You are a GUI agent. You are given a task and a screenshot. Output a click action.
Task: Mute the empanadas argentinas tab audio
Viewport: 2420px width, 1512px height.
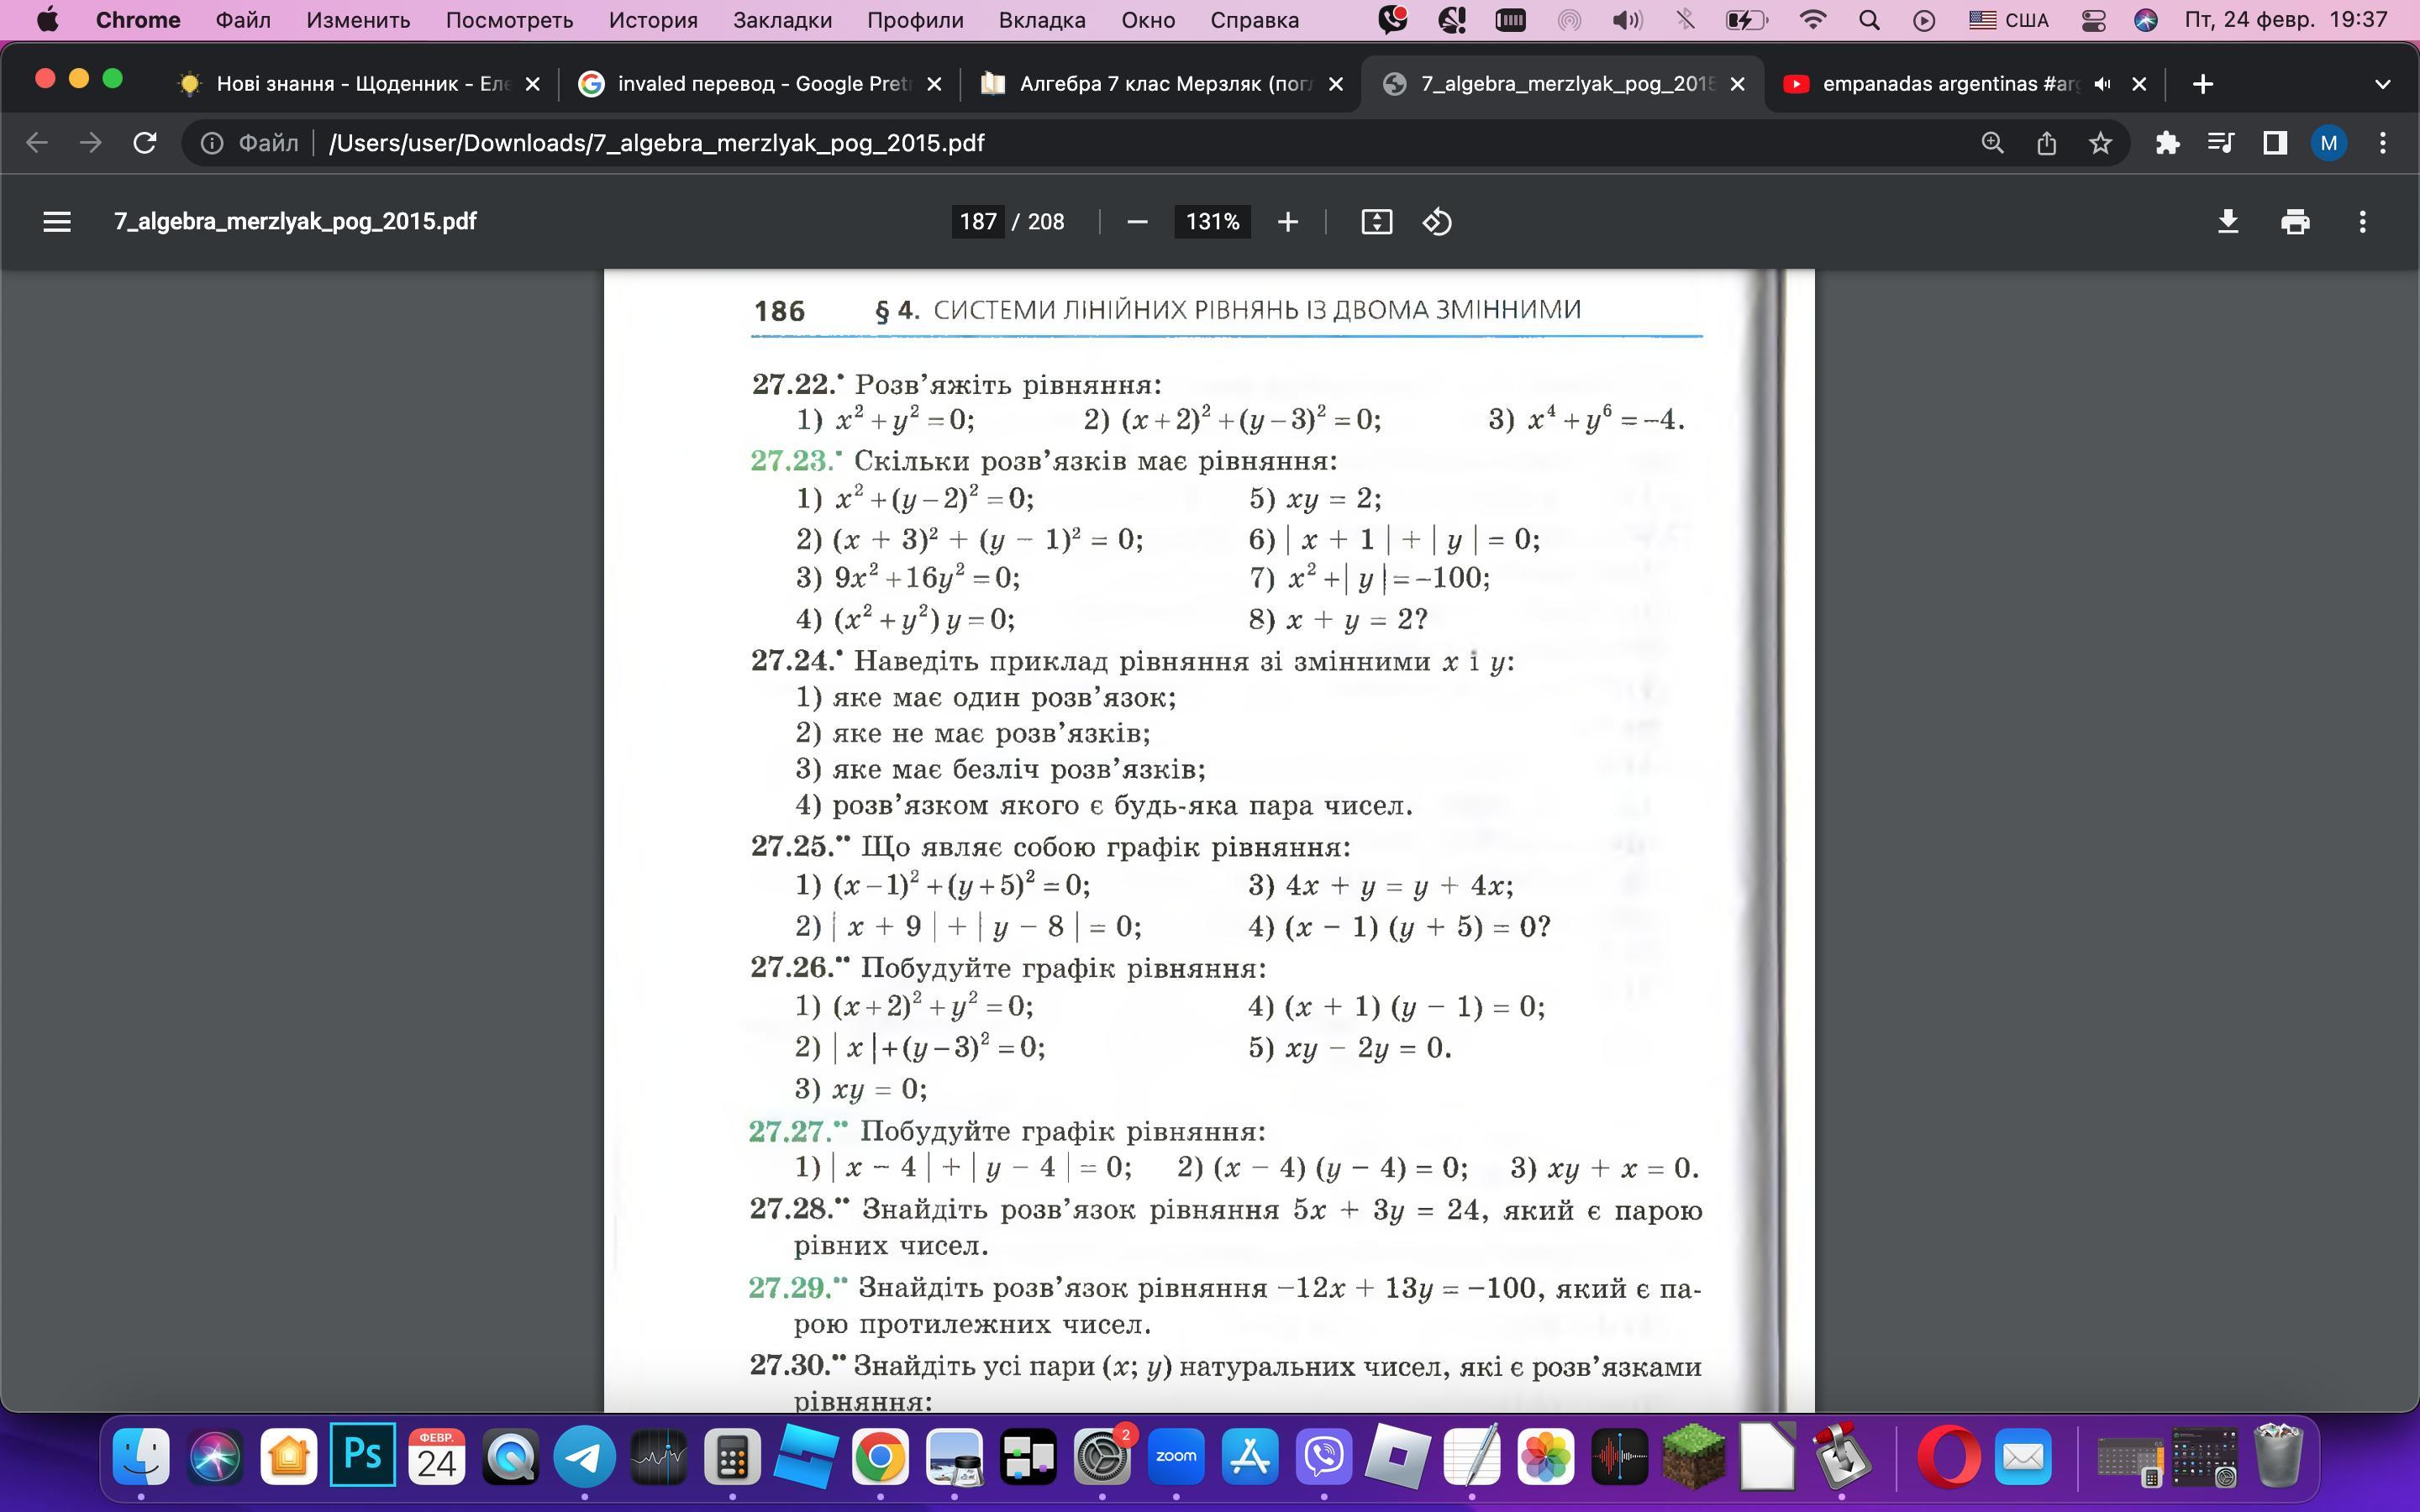pos(2102,84)
